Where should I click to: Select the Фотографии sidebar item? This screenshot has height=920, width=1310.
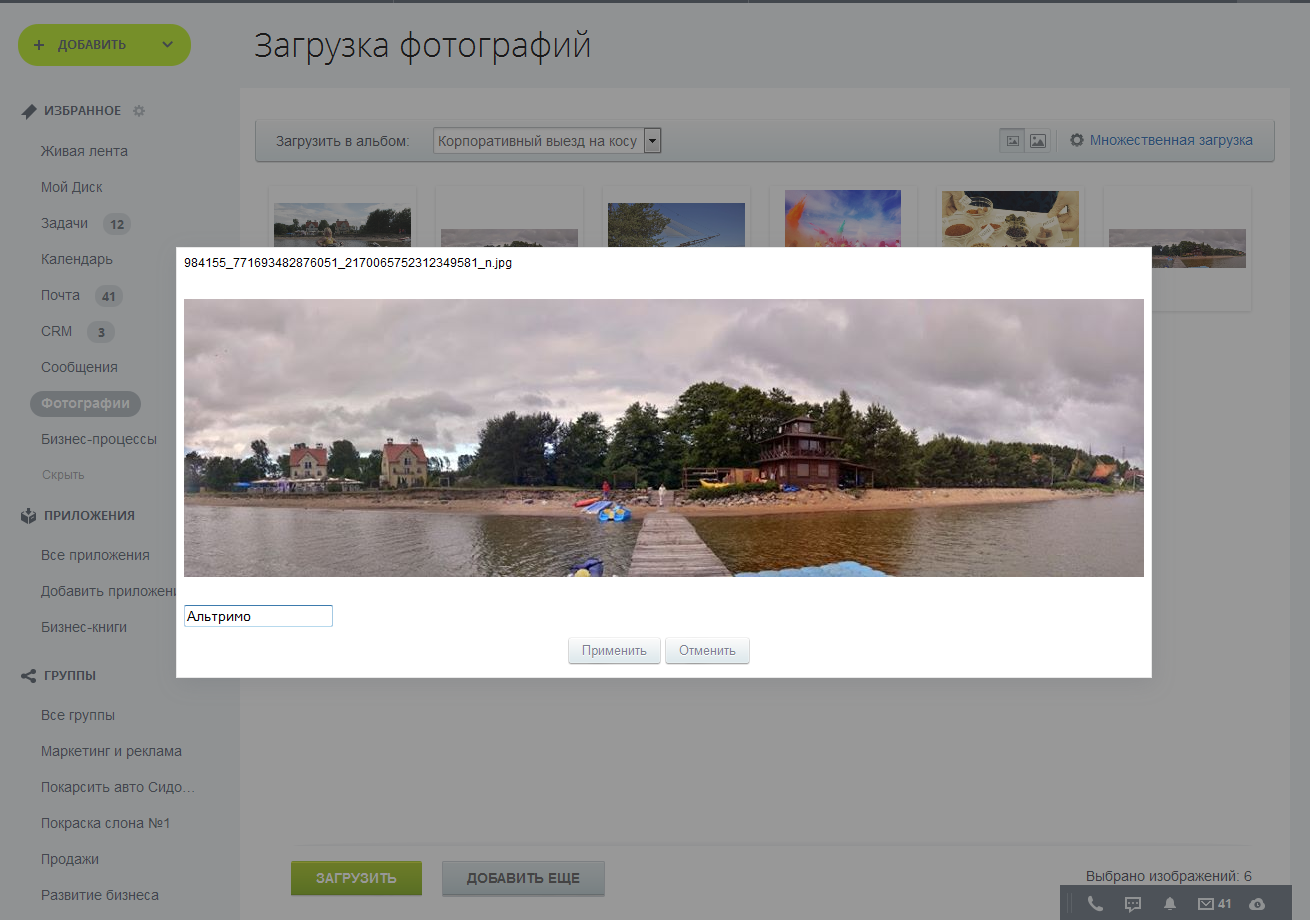tap(85, 404)
